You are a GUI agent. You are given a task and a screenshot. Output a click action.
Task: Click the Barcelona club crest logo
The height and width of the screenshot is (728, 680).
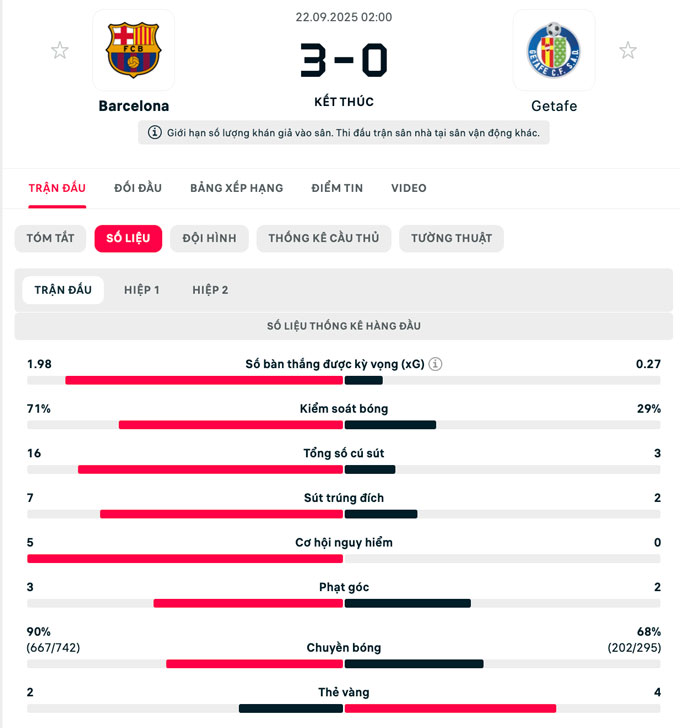[133, 51]
